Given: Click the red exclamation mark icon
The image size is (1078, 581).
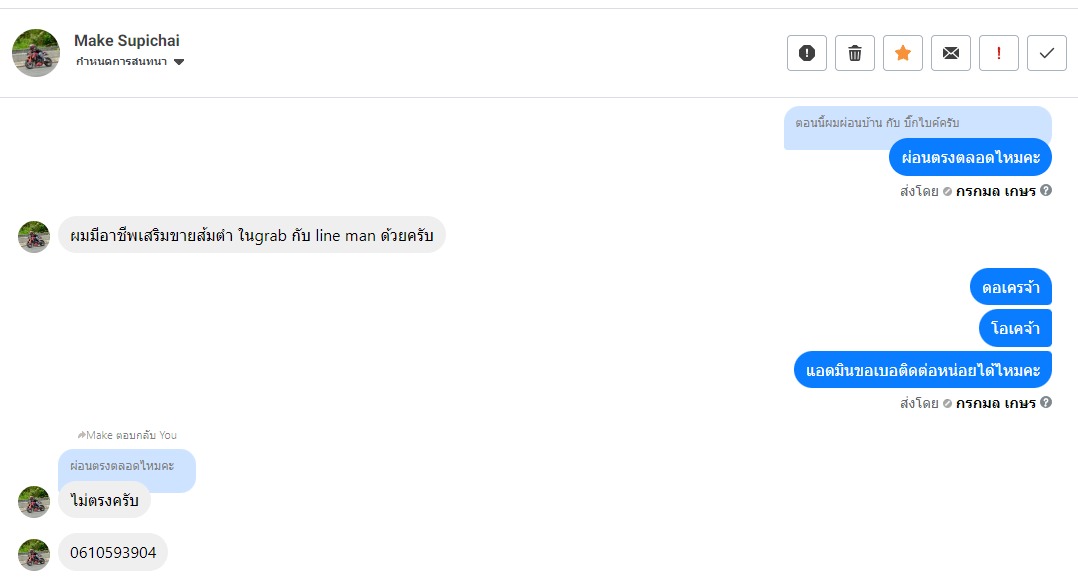Looking at the screenshot, I should (x=999, y=53).
